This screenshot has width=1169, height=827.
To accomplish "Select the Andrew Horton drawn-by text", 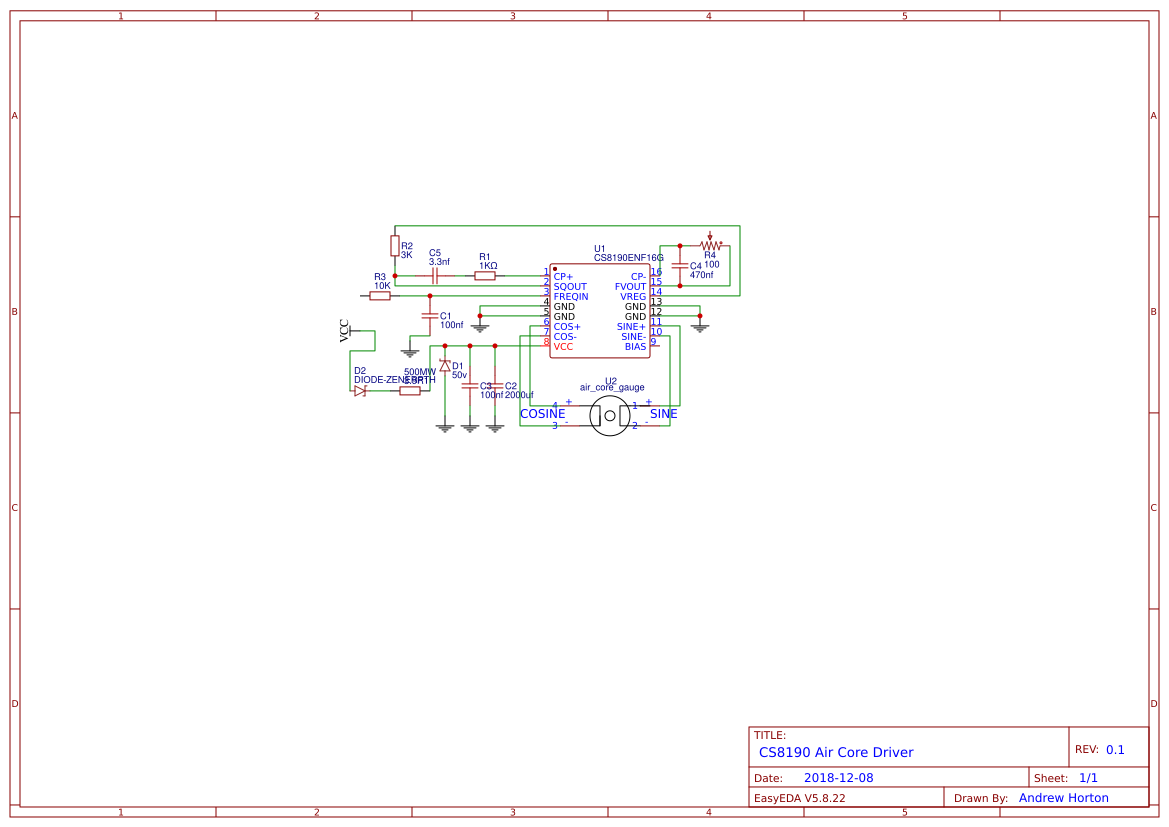I will [1063, 797].
